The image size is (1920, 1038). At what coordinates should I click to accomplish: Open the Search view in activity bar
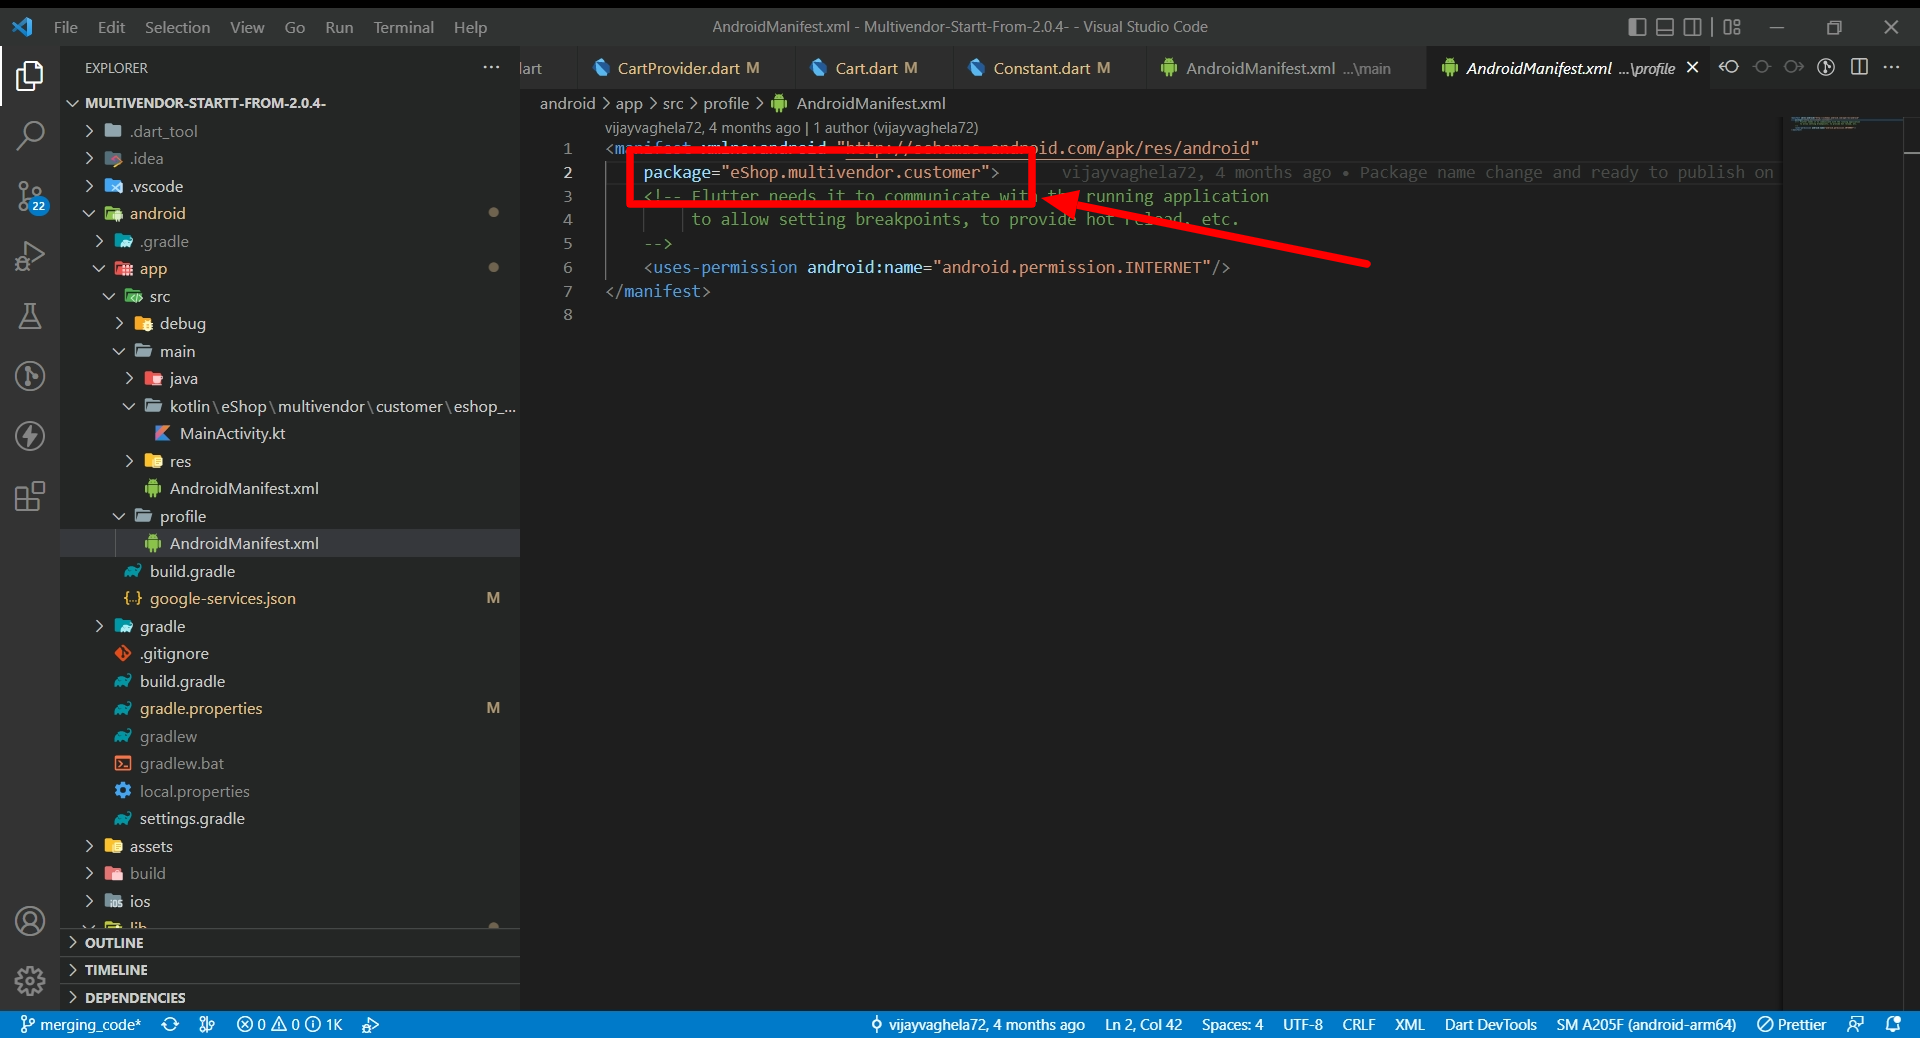[30, 135]
